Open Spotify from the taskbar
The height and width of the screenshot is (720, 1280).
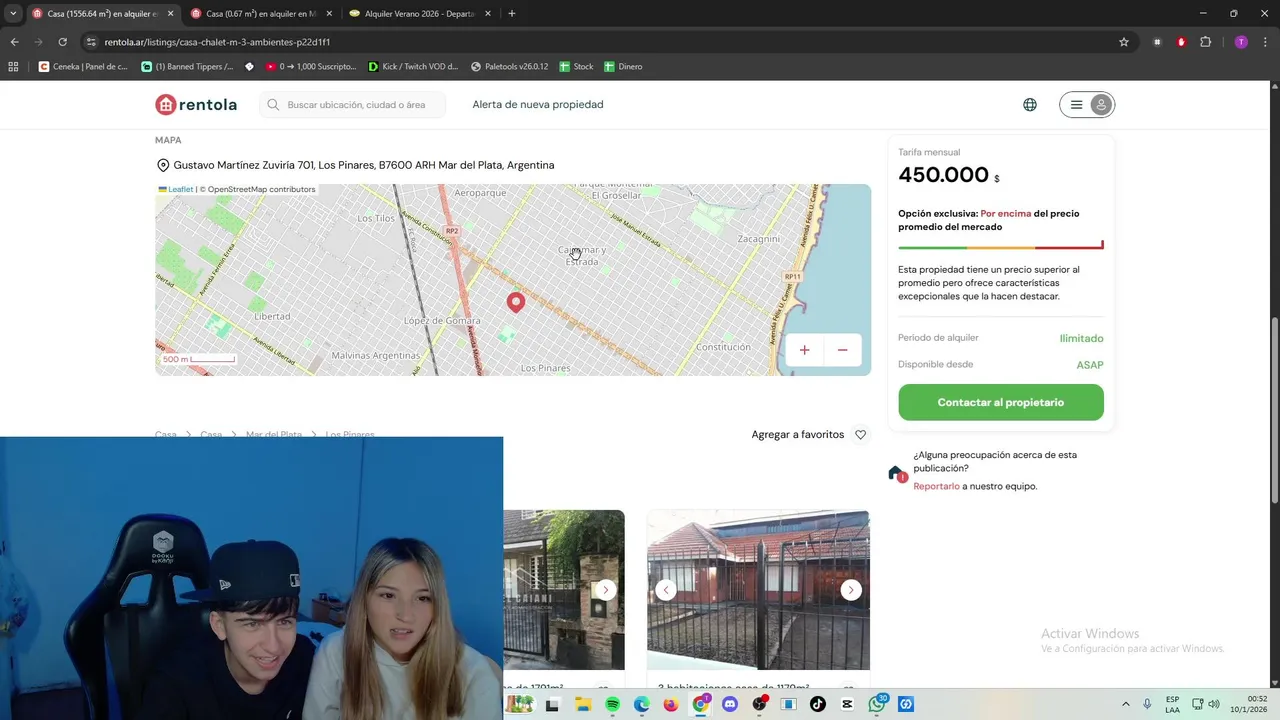point(613,704)
